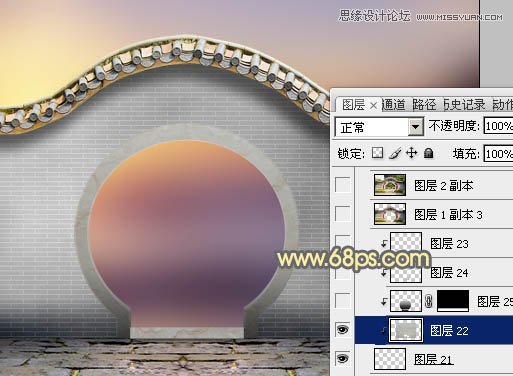Toggle lock transparent pixels icon

[x=377, y=153]
